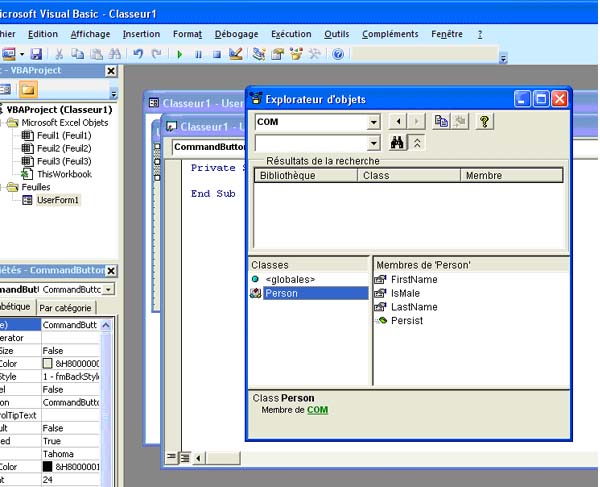Open the Compléments menu
This screenshot has height=487, width=600.
[x=390, y=34]
